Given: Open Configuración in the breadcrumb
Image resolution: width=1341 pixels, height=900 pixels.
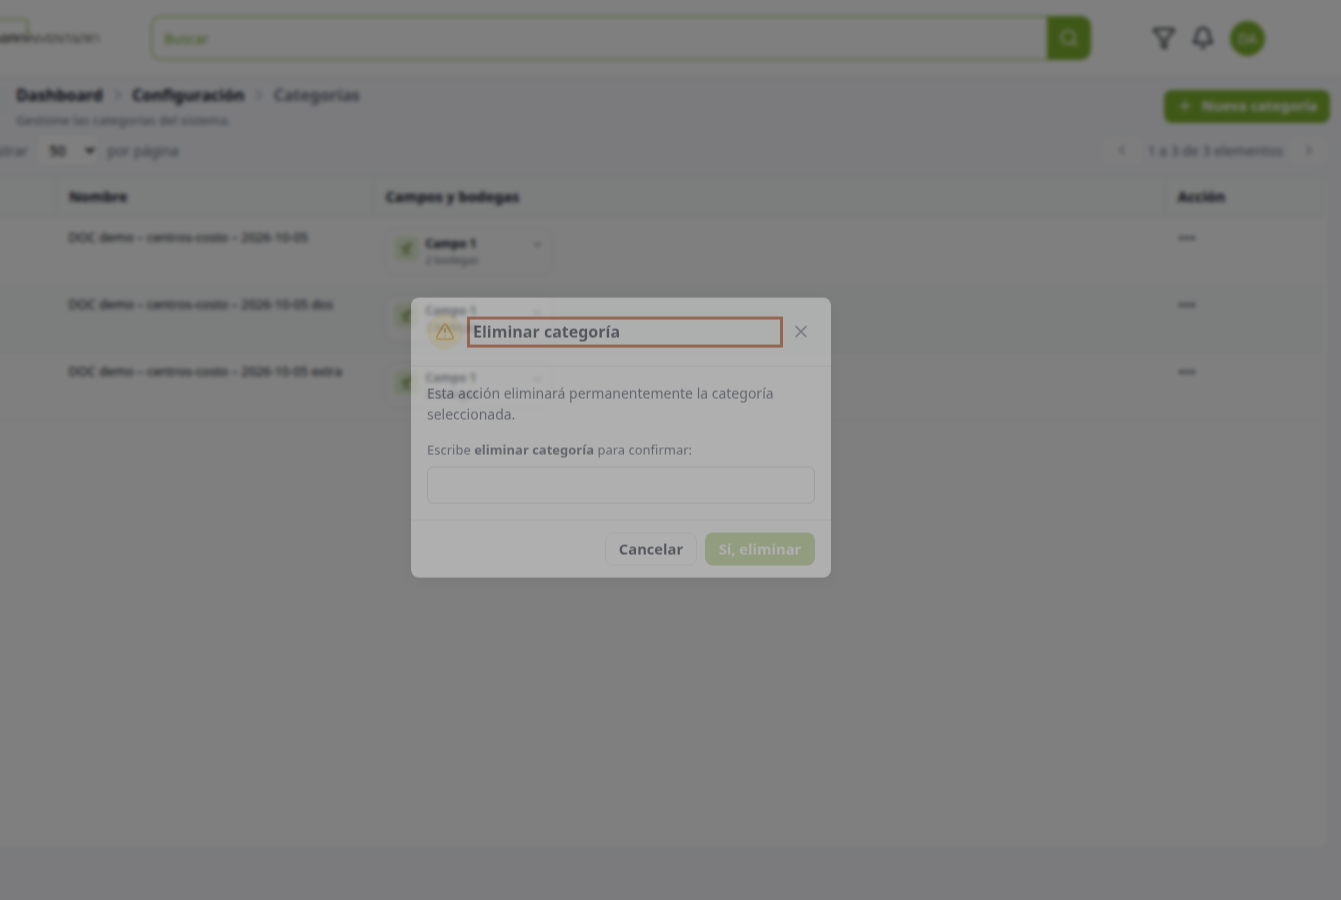Looking at the screenshot, I should [x=188, y=95].
